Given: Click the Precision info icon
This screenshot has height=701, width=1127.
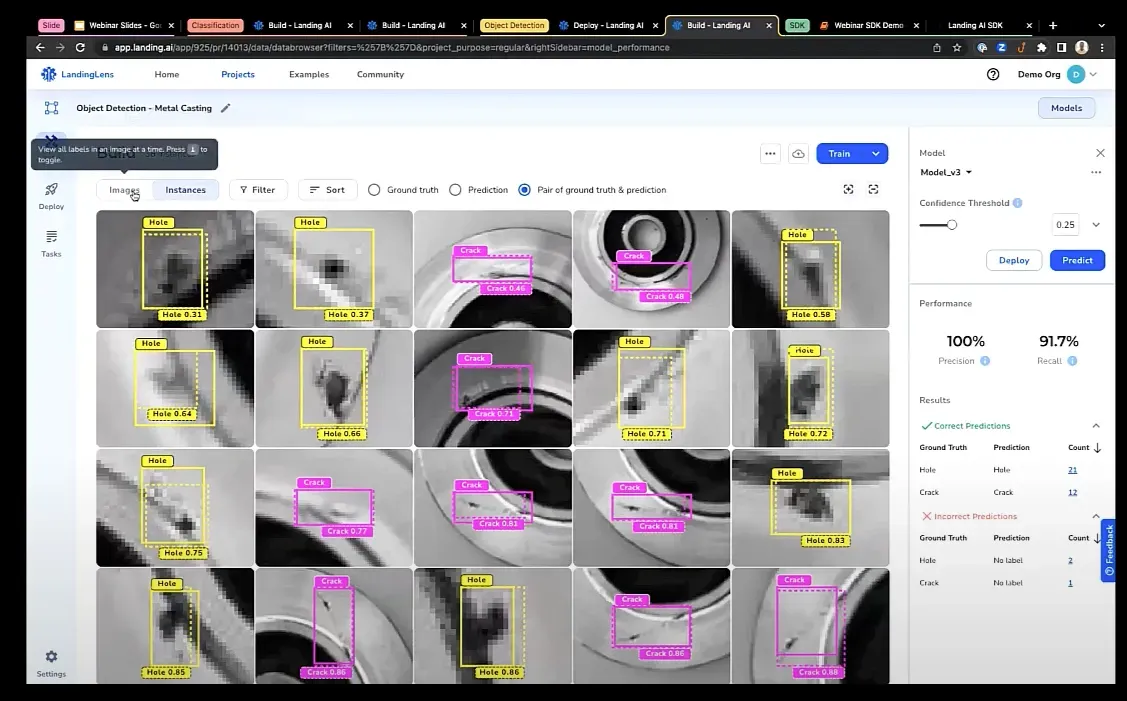Looking at the screenshot, I should click(x=985, y=361).
